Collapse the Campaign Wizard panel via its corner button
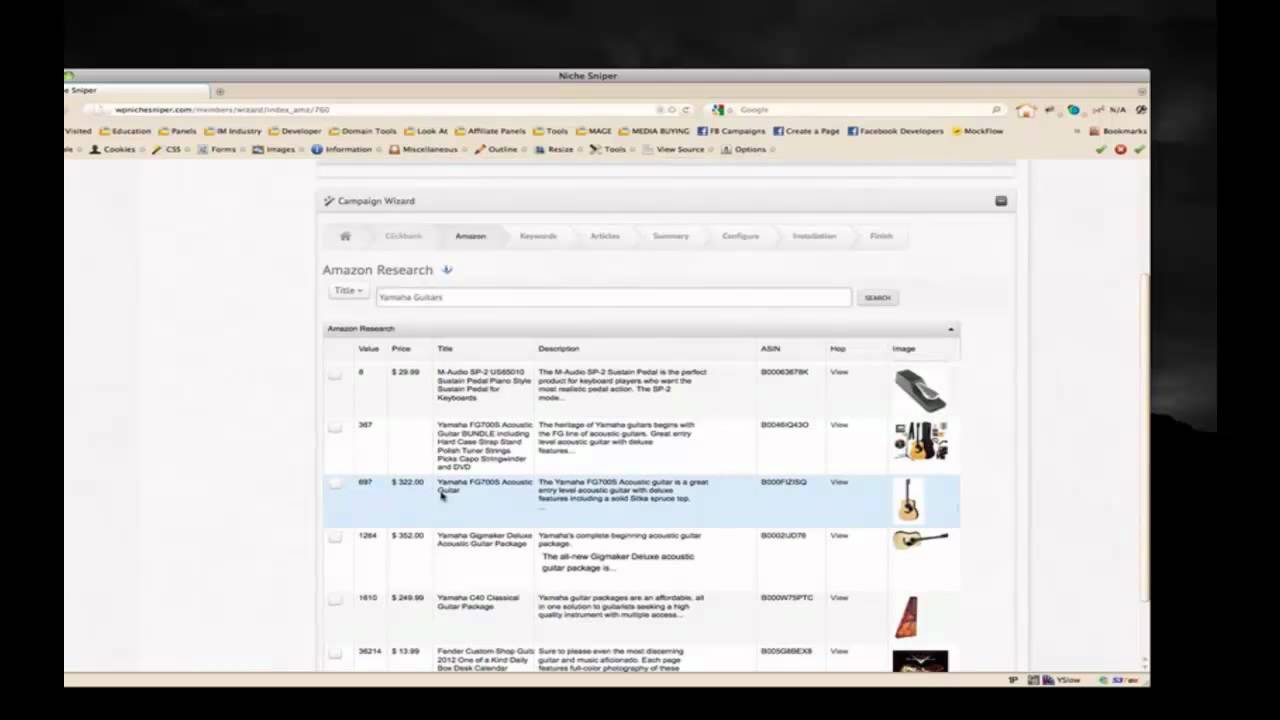 pos(1001,201)
